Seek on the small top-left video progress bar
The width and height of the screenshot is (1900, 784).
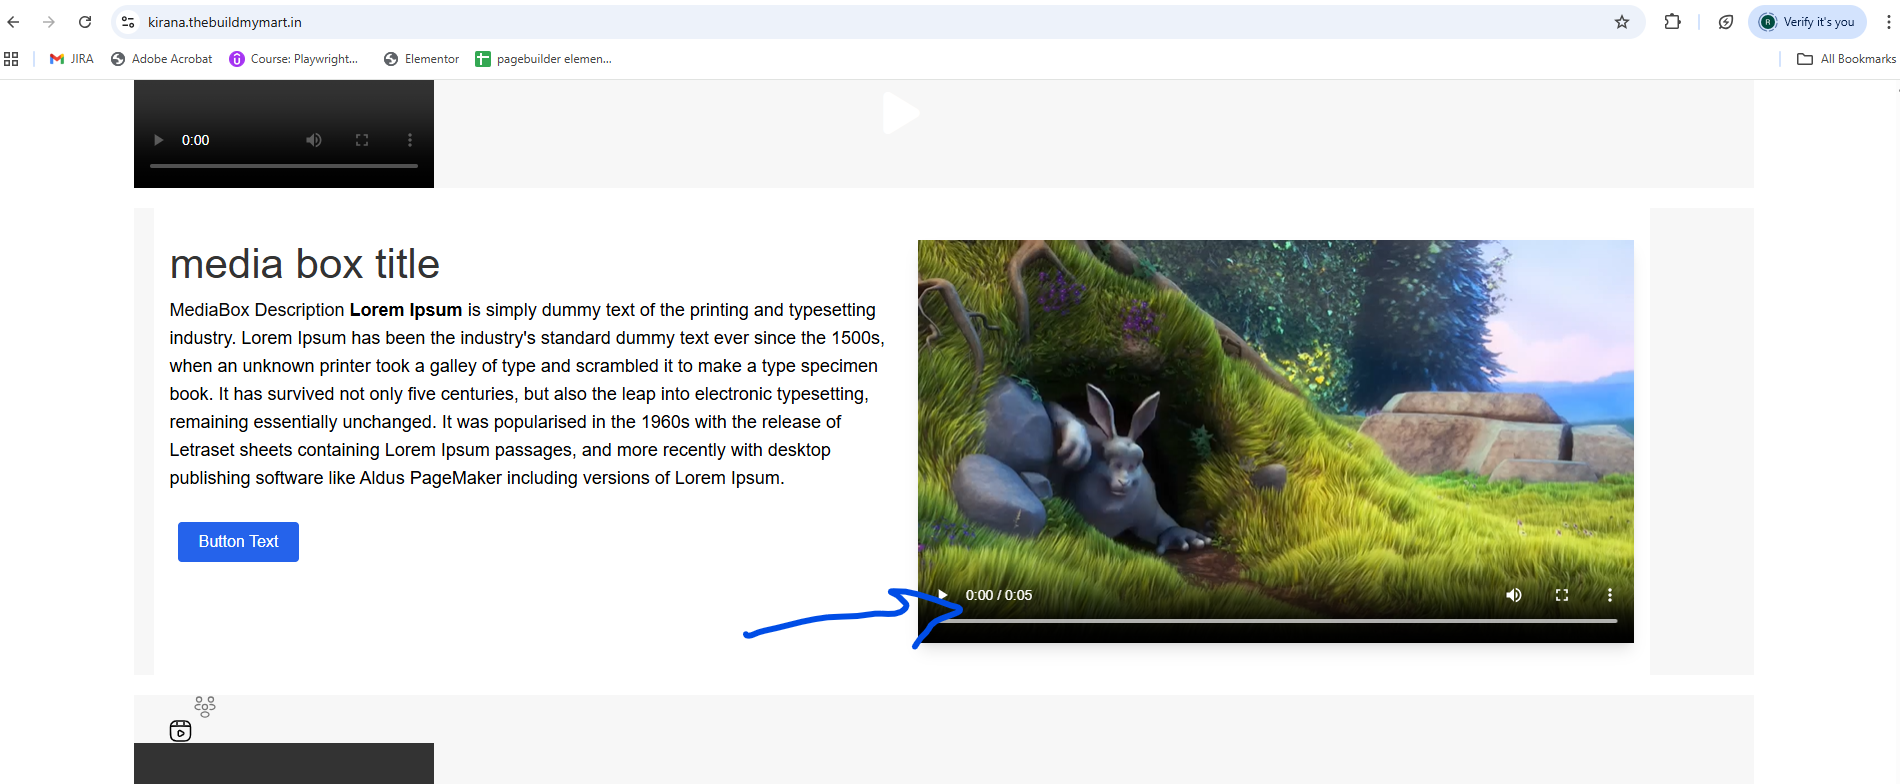tap(284, 165)
